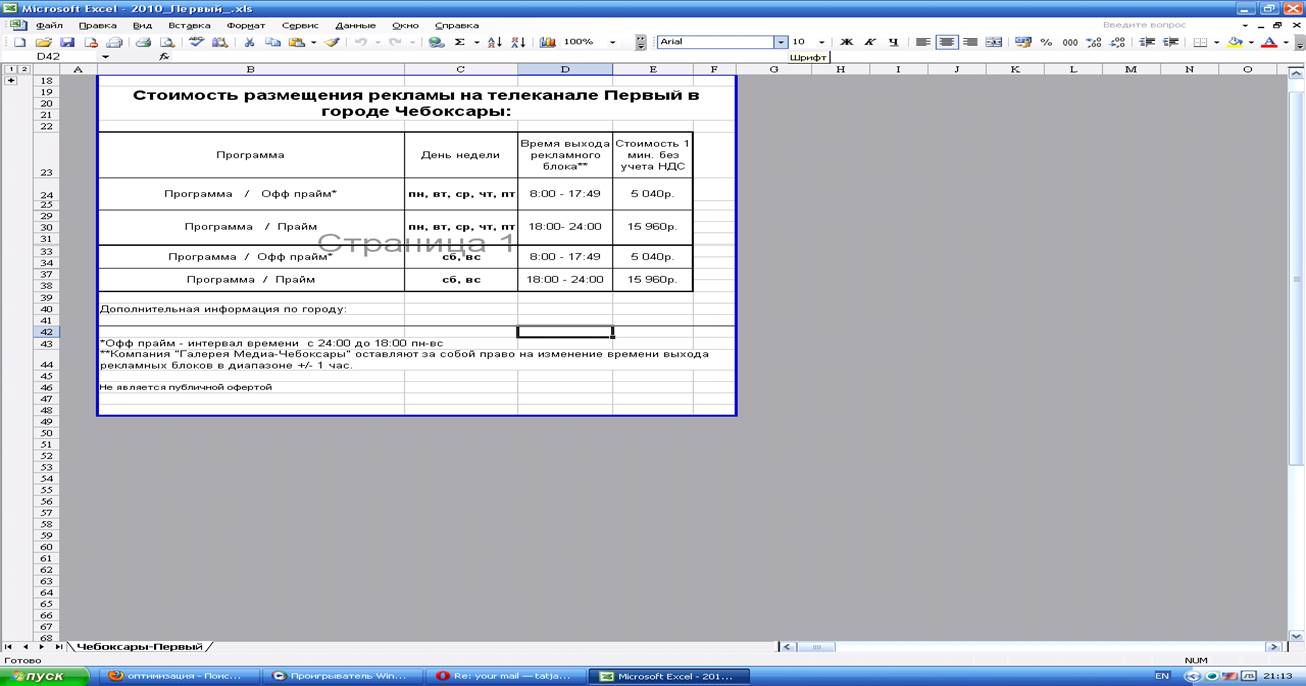The image size is (1306, 686).
Task: Open the Print Preview icon
Action: coord(167,43)
